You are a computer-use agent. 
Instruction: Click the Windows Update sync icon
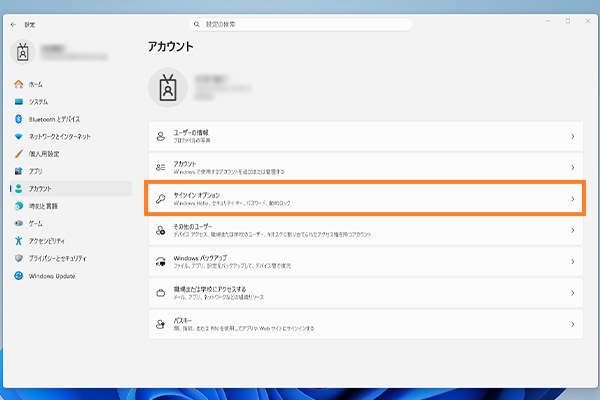18,276
